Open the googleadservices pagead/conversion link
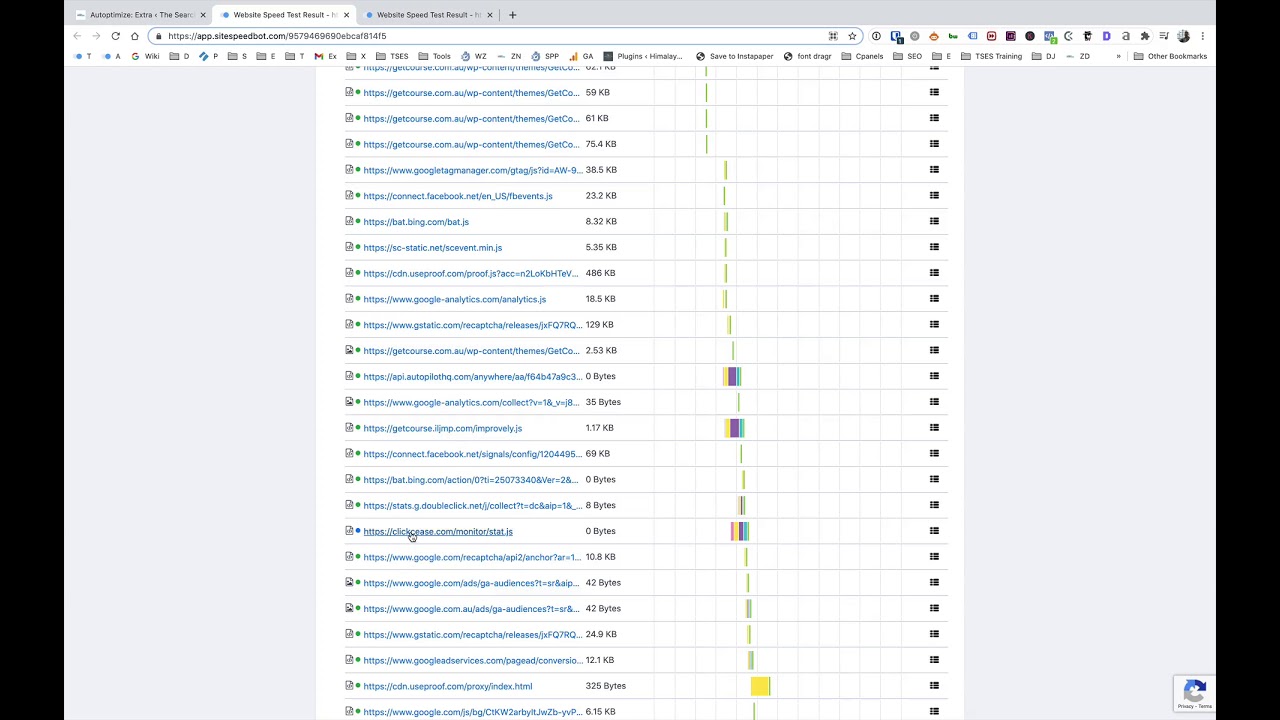Screen dimensions: 1280x720 (x=472, y=660)
